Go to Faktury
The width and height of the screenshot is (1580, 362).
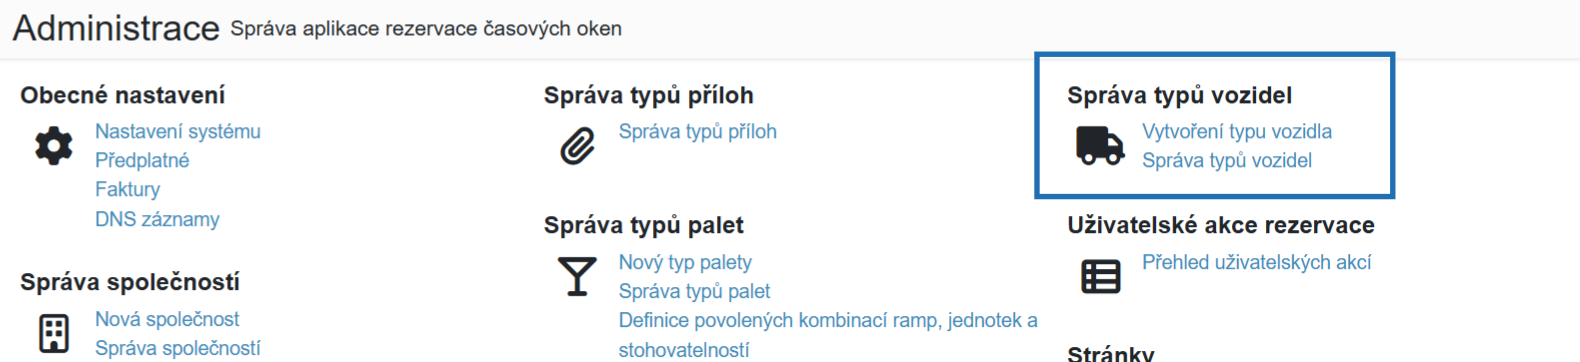[127, 189]
